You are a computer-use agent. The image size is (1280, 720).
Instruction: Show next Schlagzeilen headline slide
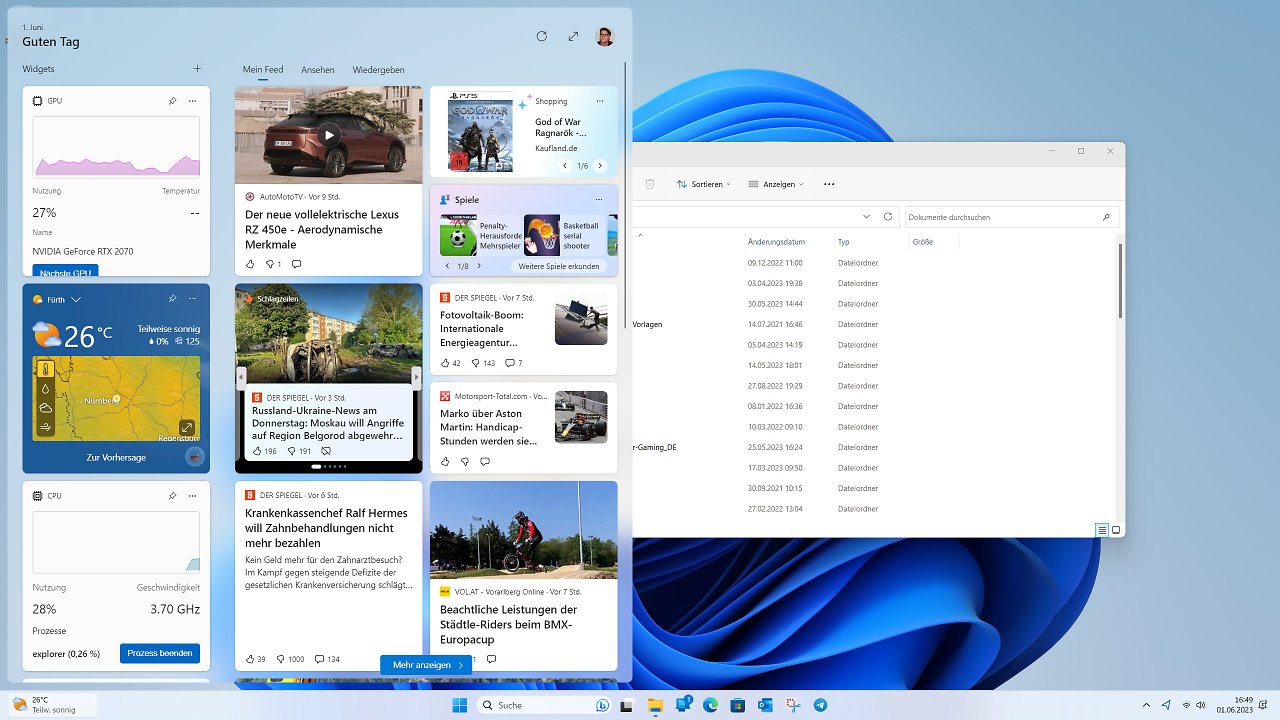(417, 377)
